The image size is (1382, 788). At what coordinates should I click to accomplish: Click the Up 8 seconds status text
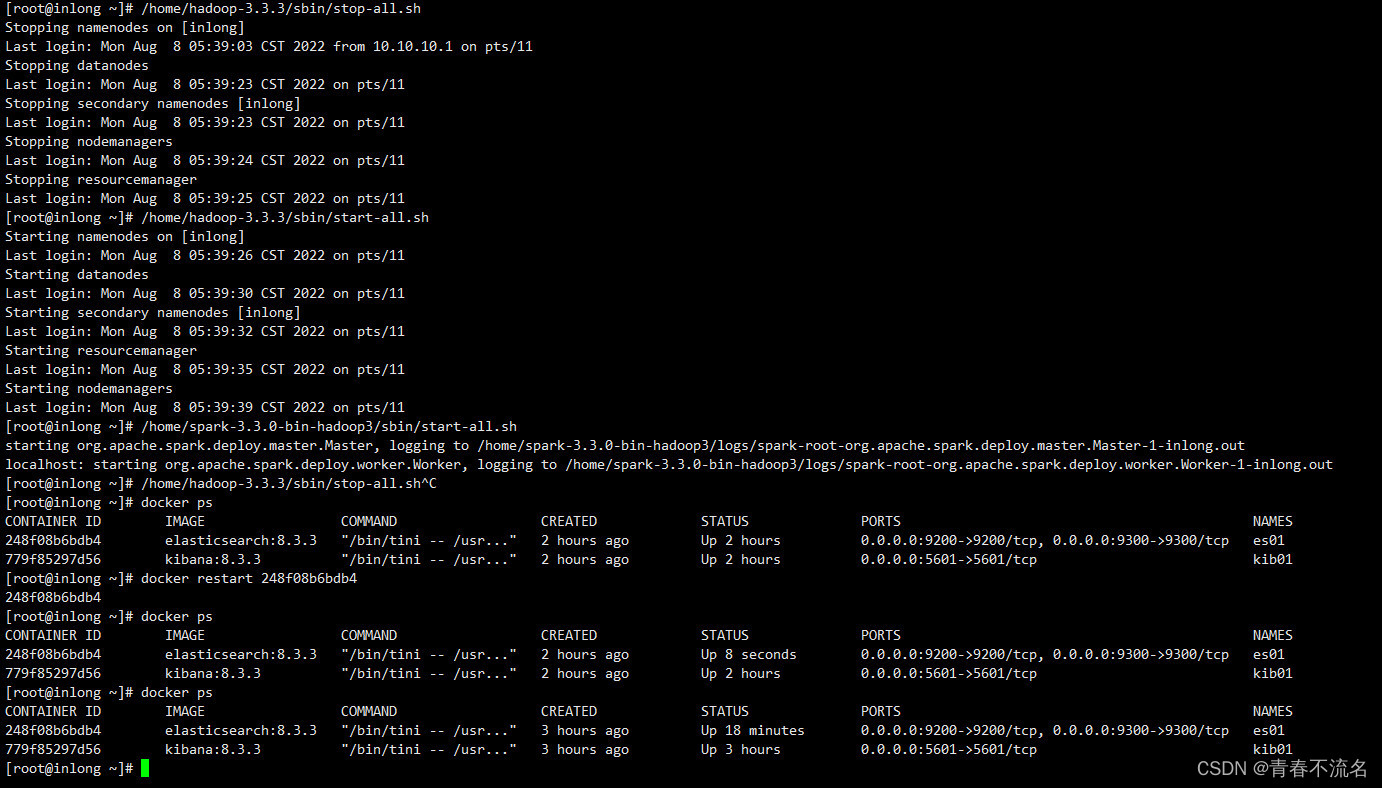pyautogui.click(x=748, y=654)
